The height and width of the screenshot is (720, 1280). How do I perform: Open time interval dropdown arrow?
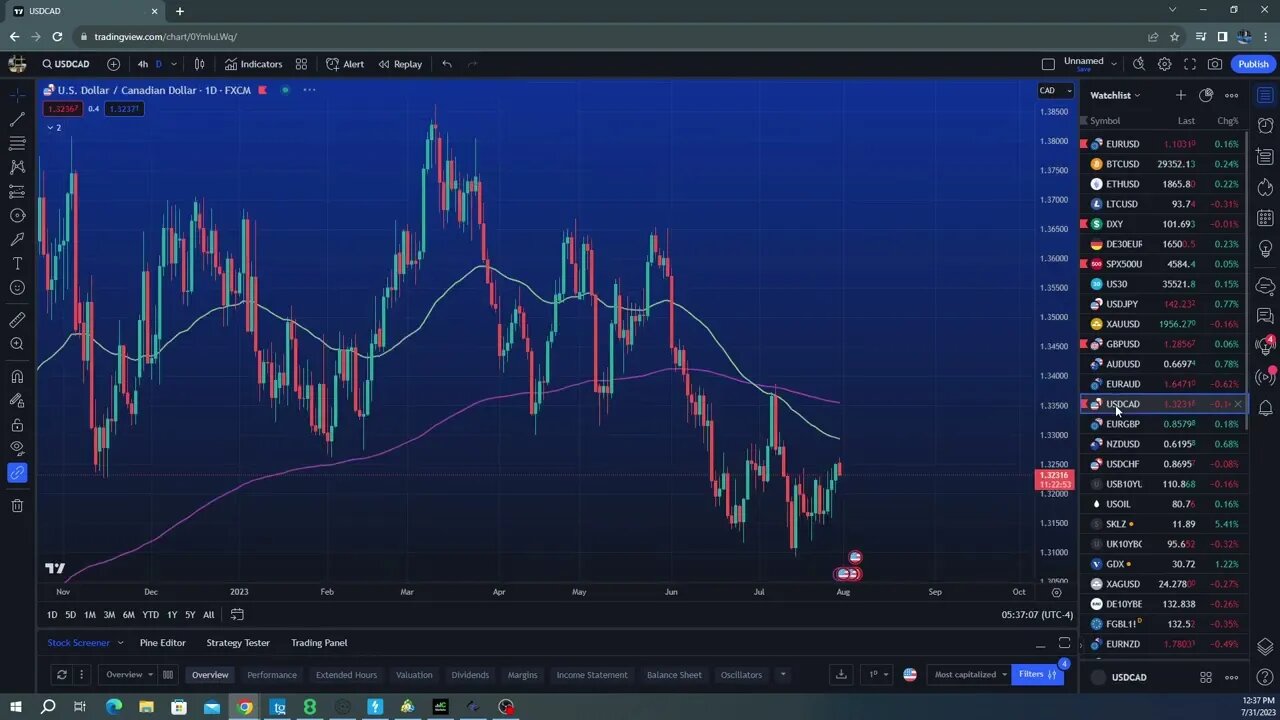pyautogui.click(x=173, y=64)
